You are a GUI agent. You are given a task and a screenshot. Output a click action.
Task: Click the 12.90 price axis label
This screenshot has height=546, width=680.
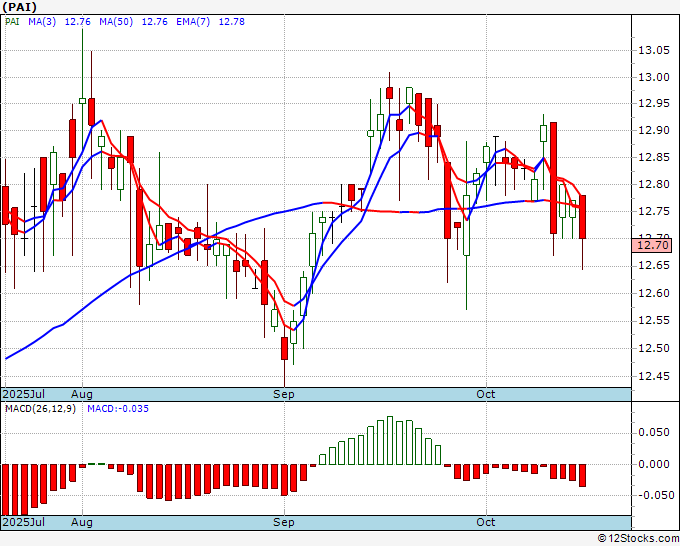coord(654,130)
